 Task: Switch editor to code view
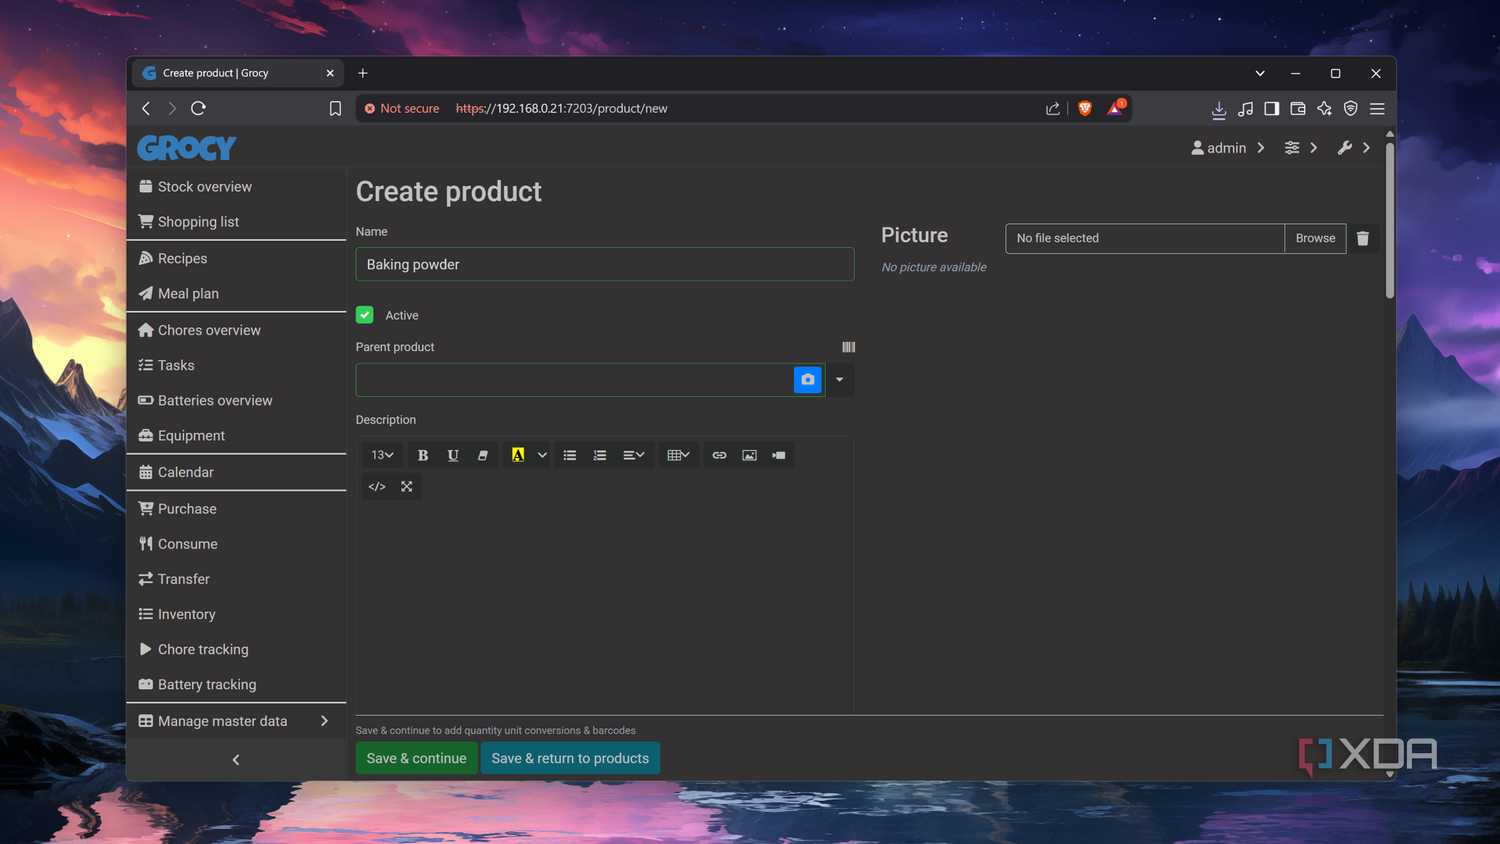click(x=377, y=486)
